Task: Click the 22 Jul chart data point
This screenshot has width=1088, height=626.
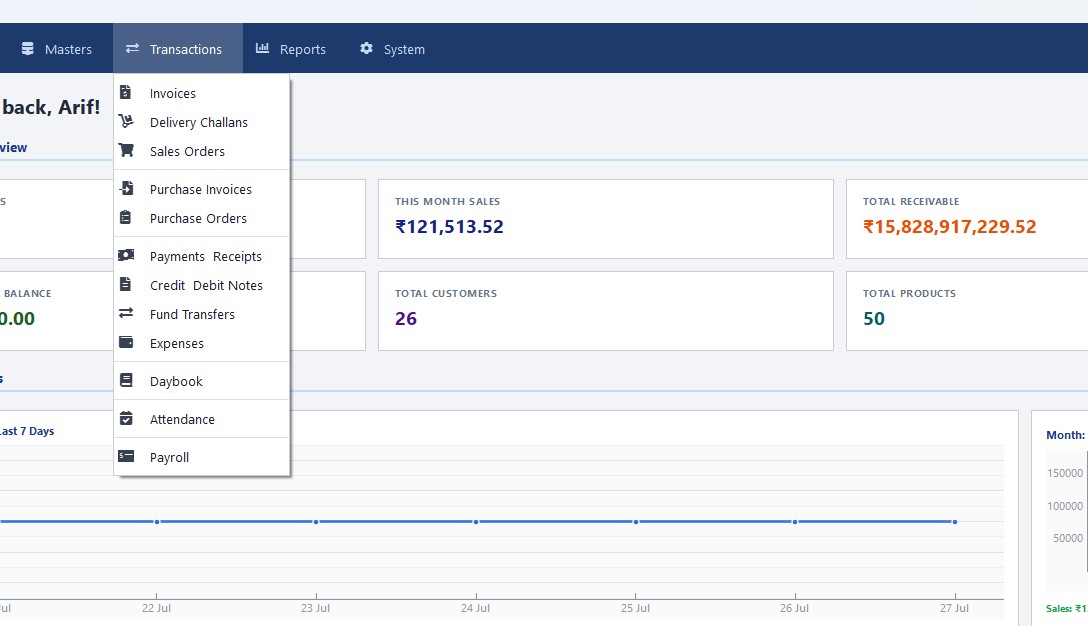Action: [x=157, y=521]
